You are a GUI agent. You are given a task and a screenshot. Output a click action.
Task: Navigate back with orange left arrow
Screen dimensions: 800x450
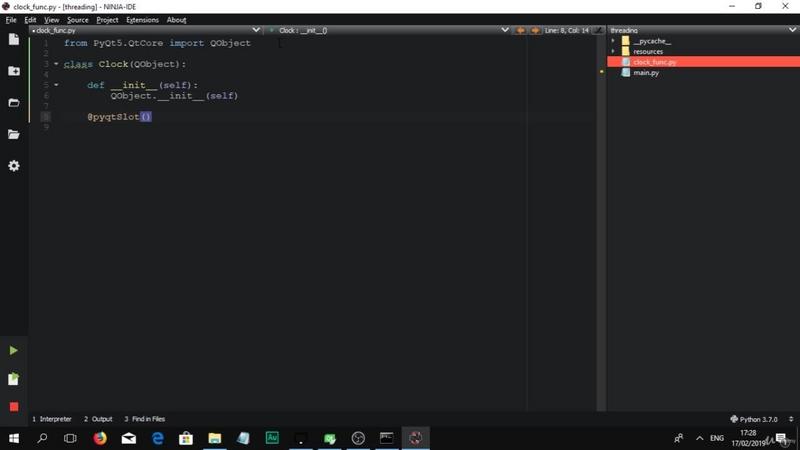click(x=520, y=31)
